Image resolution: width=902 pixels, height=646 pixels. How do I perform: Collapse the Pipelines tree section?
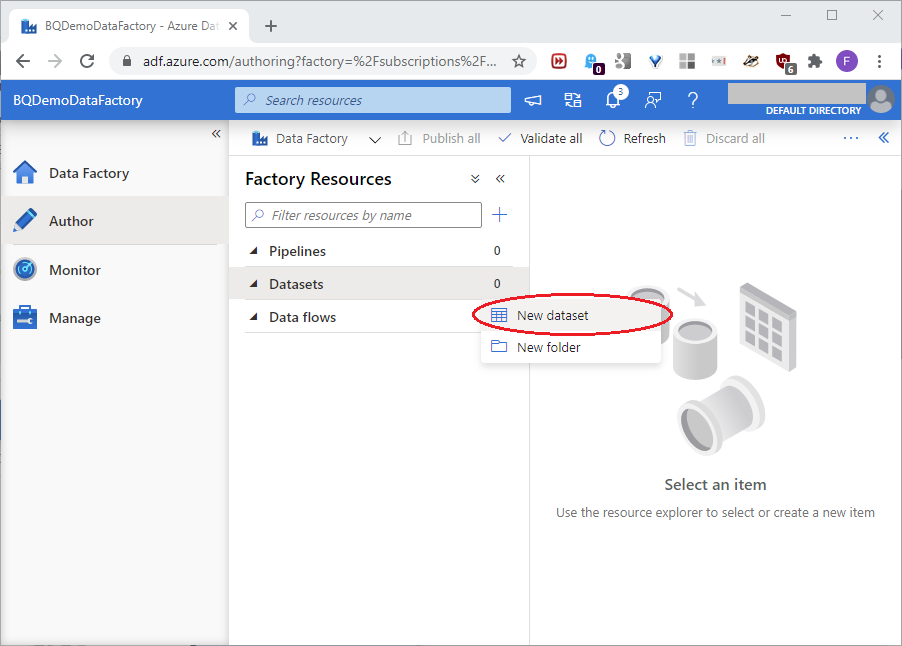tap(254, 251)
